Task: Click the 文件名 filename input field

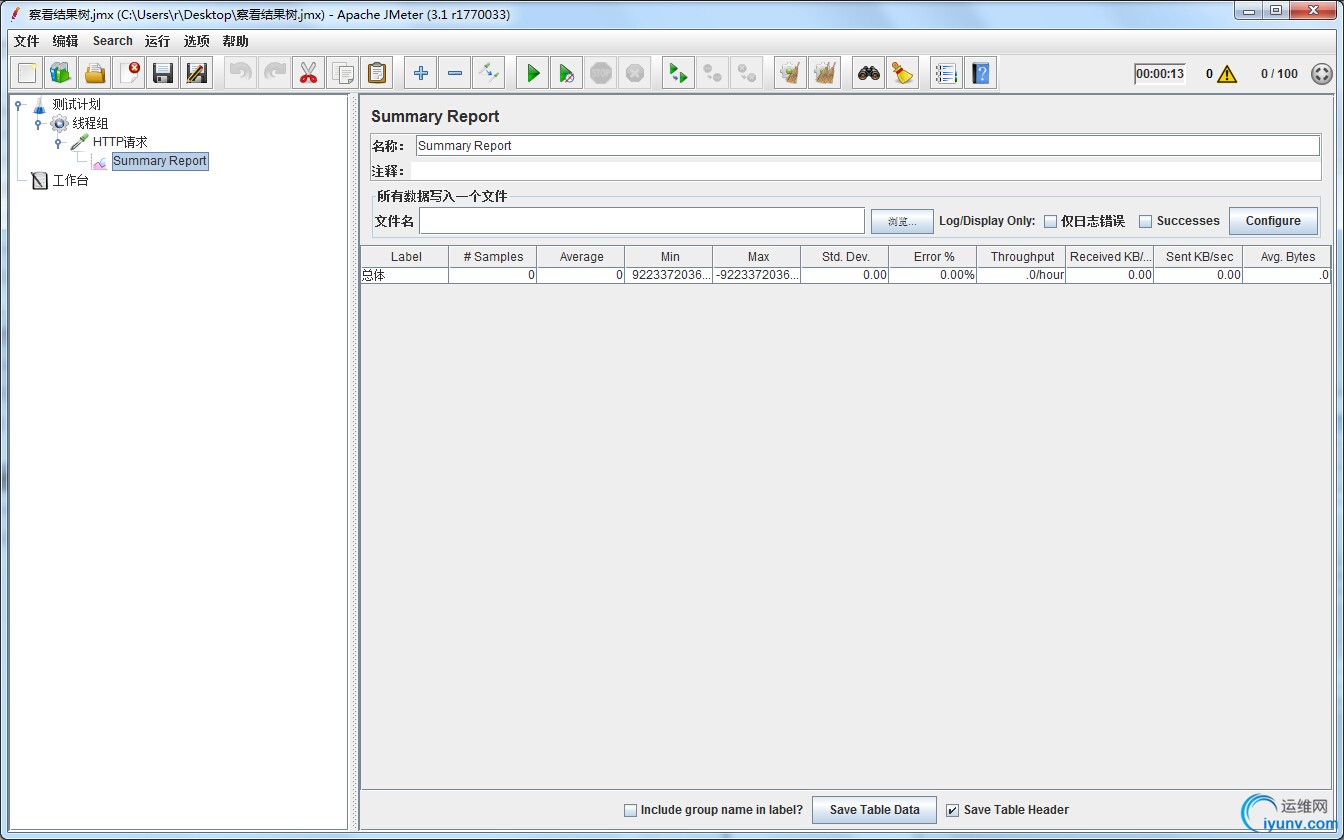Action: (x=642, y=221)
